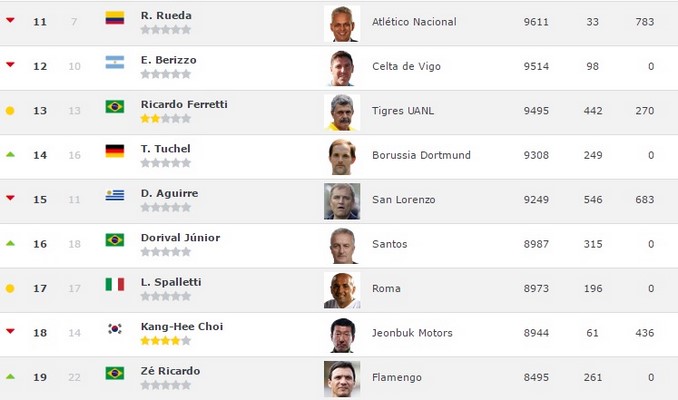Viewport: 678px width, 400px height.
Task: Click the Italy flag next to L. Spalletti
Action: (114, 284)
